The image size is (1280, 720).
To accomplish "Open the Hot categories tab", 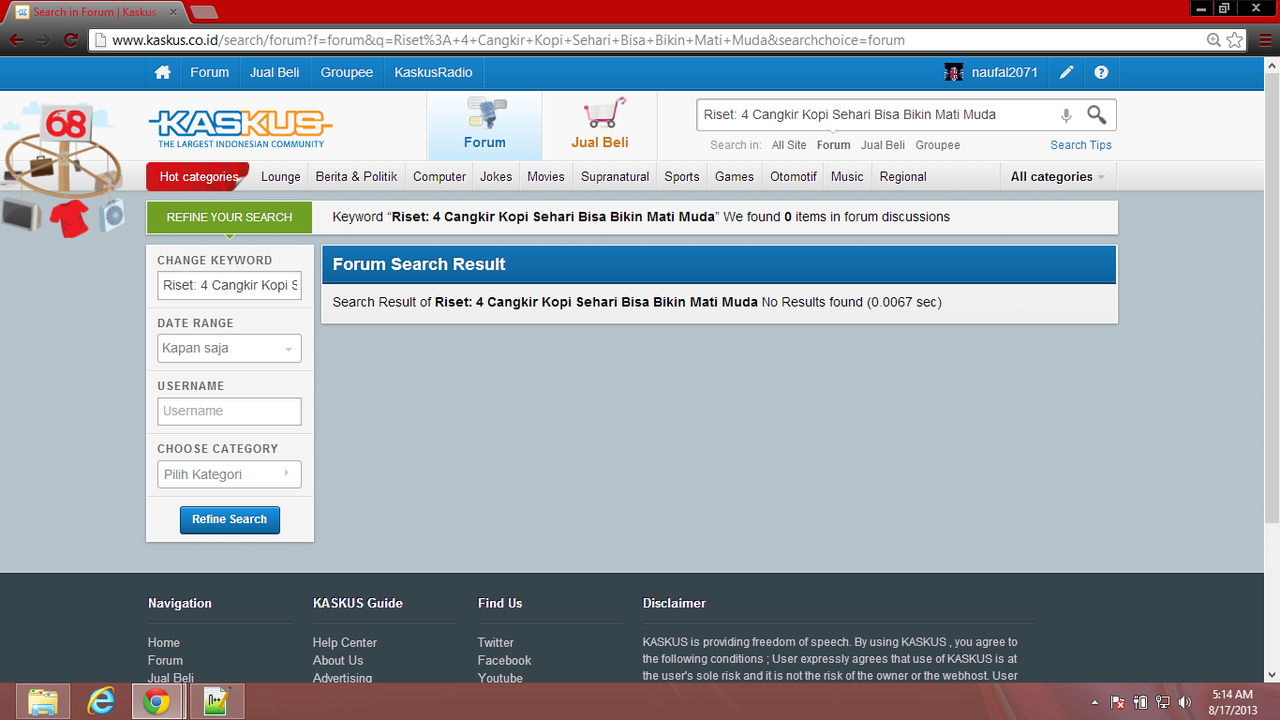I will (199, 177).
